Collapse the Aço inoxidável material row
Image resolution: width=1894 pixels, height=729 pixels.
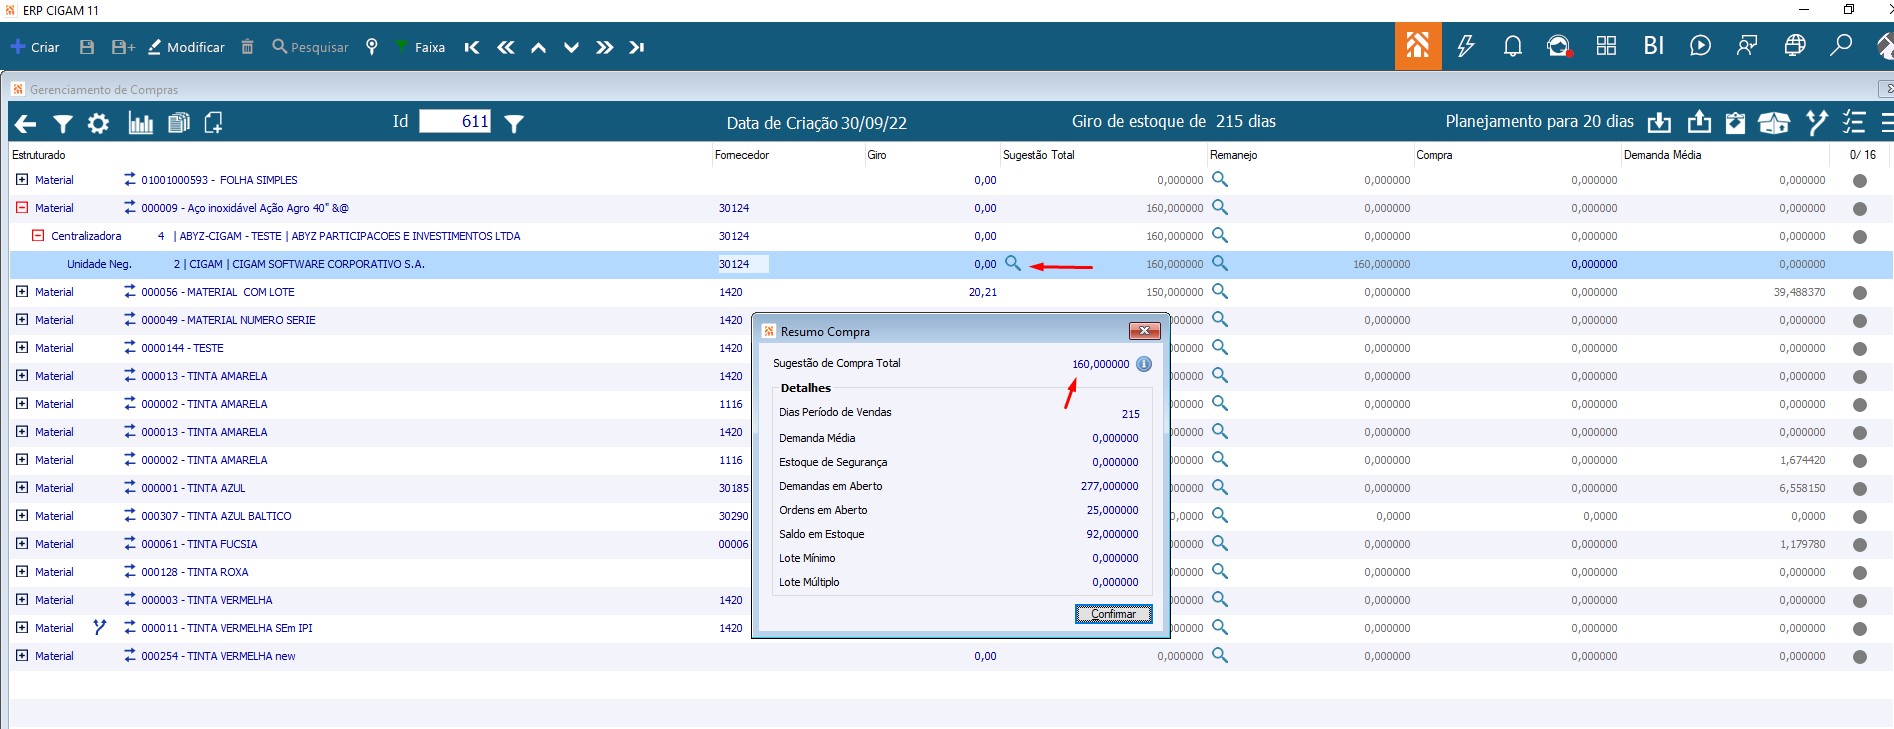point(22,208)
